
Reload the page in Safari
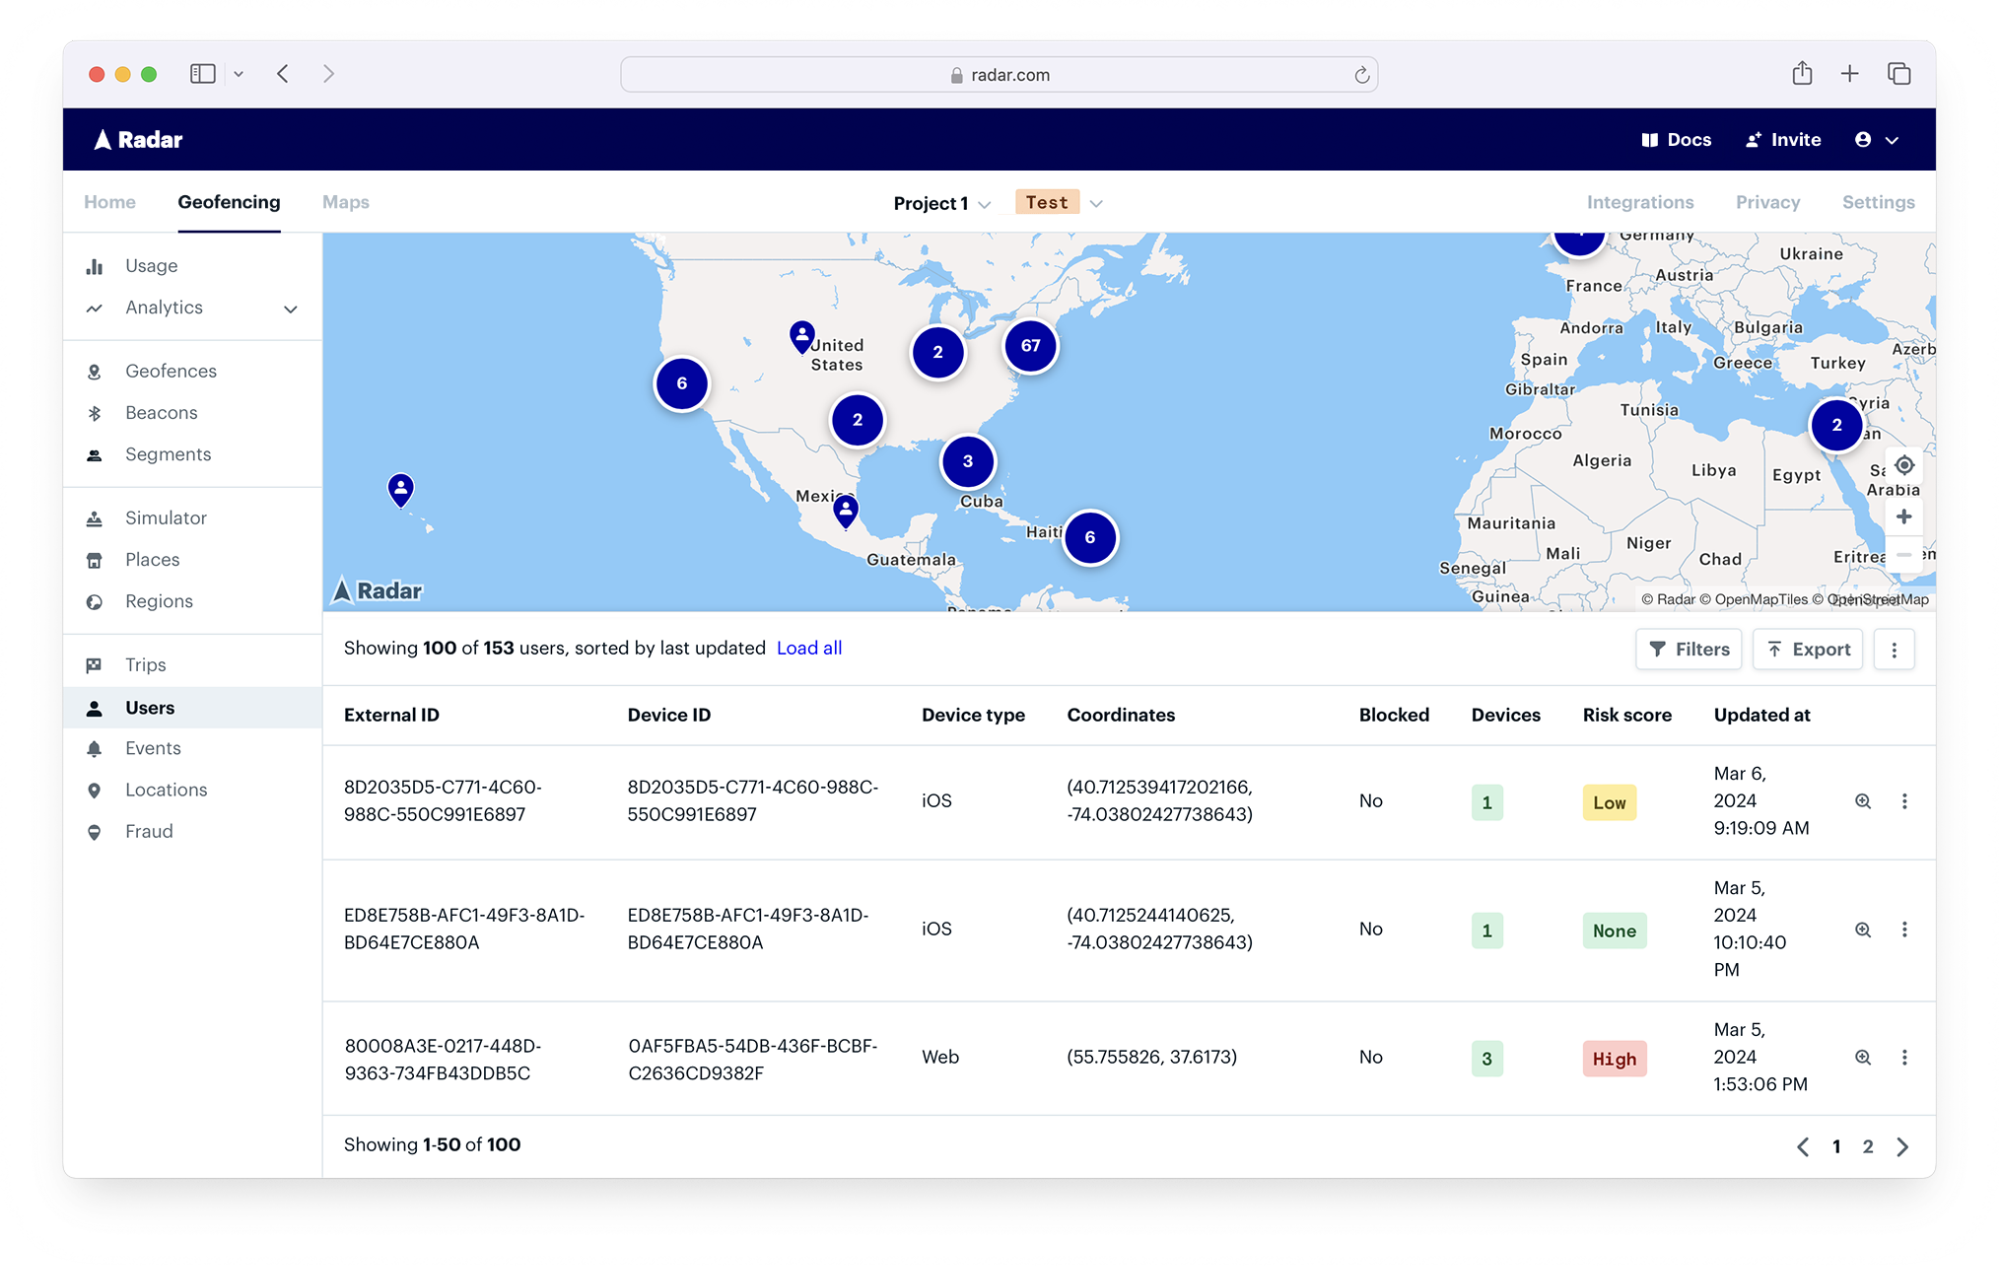[x=1361, y=75]
